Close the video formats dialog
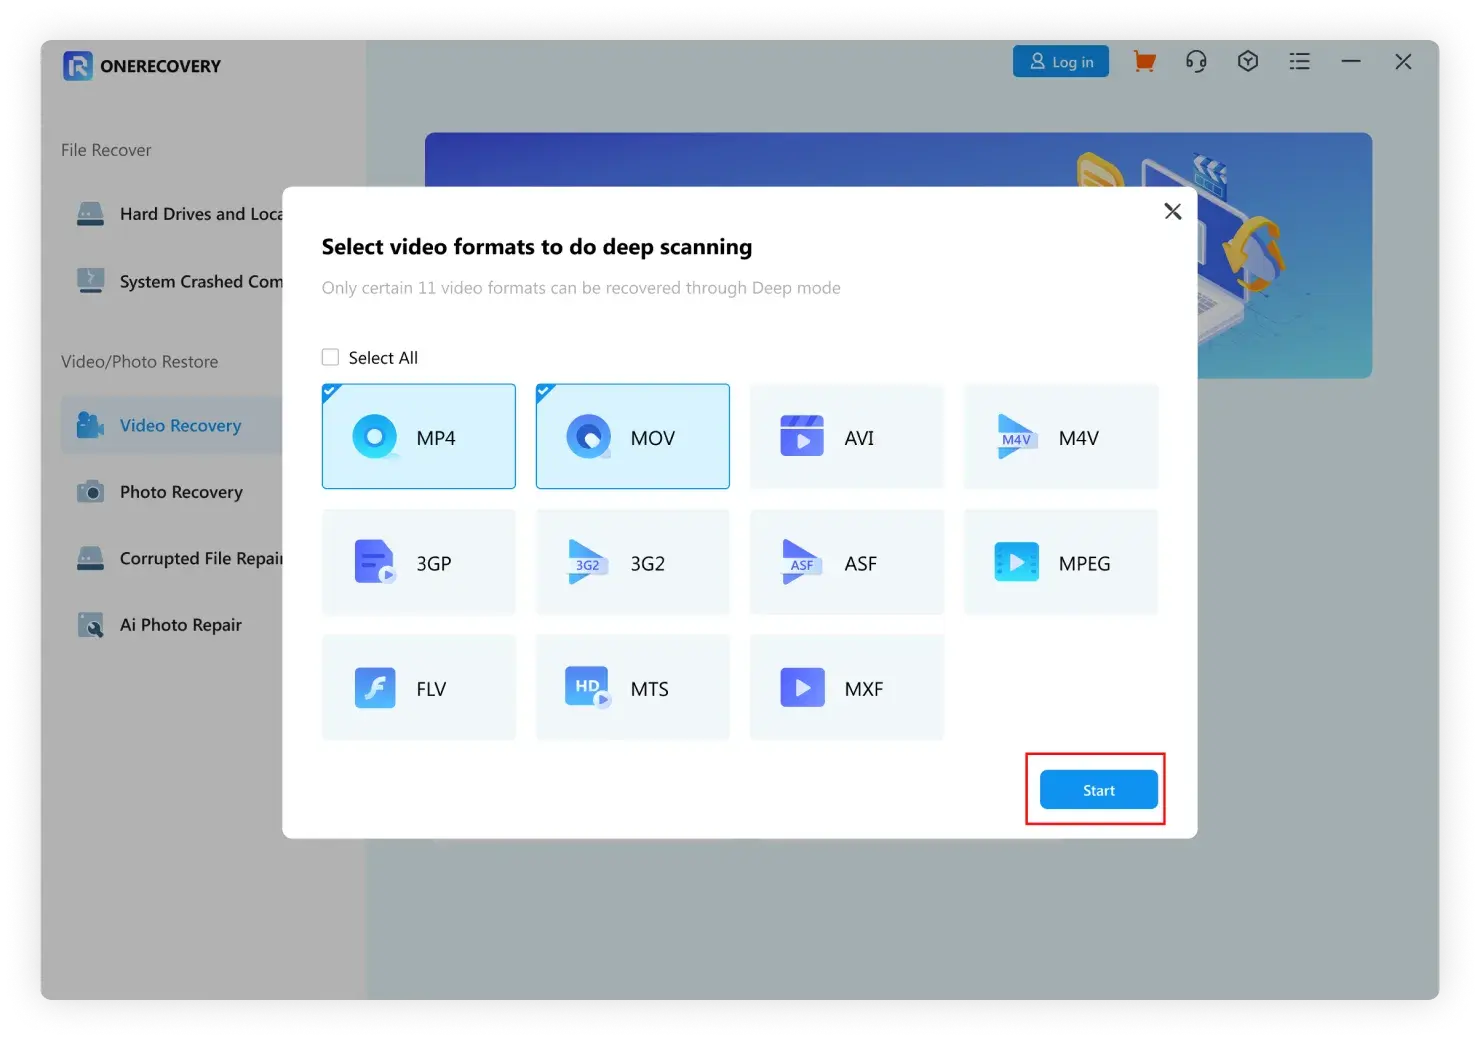The width and height of the screenshot is (1480, 1040). [1173, 212]
